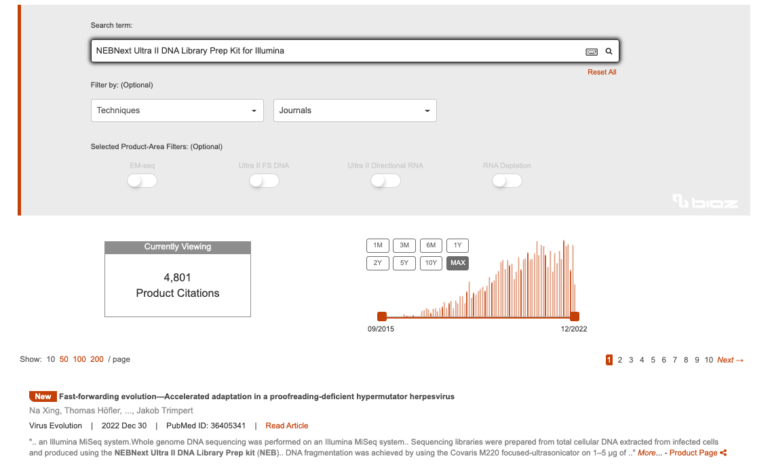The height and width of the screenshot is (469, 768).
Task: Click the Next page arrow link
Action: pyautogui.click(x=730, y=360)
